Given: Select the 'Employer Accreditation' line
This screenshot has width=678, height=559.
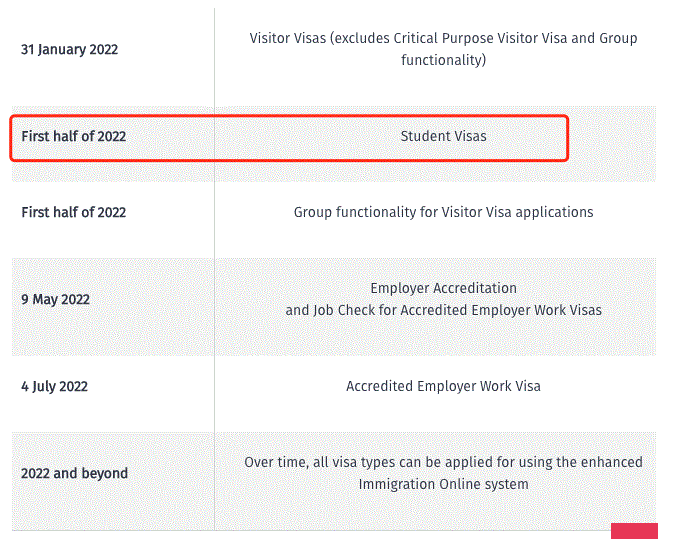Looking at the screenshot, I should click(x=443, y=288).
